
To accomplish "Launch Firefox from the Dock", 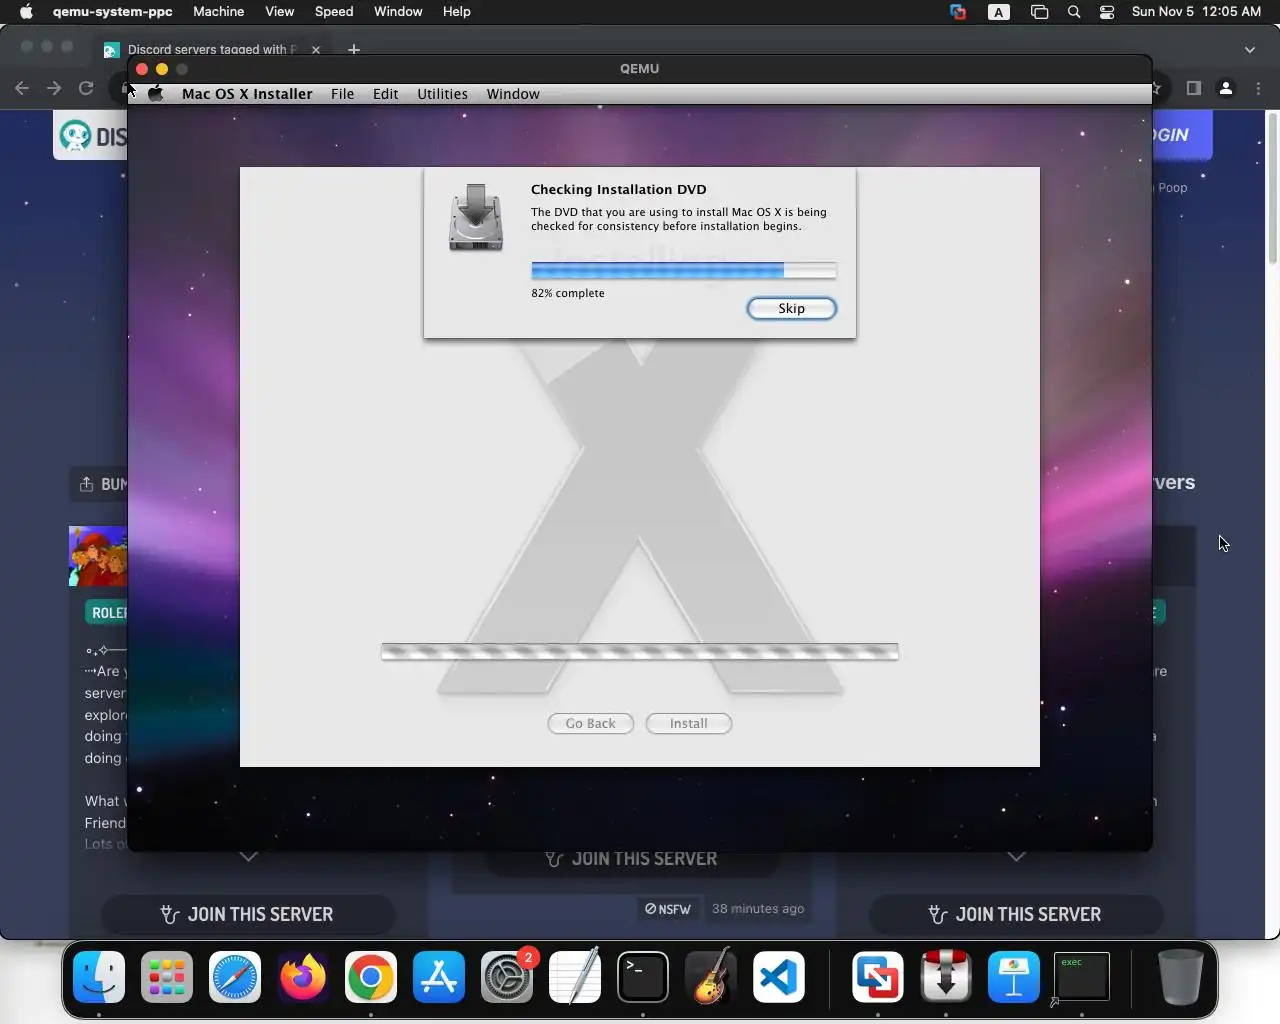I will (303, 976).
